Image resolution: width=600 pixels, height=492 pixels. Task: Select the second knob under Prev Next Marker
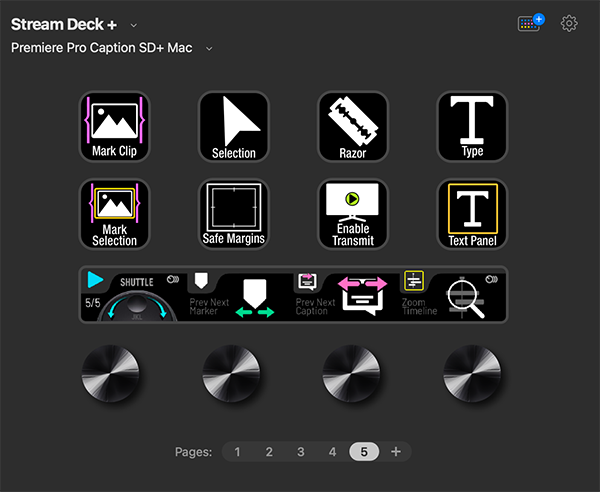(x=231, y=373)
